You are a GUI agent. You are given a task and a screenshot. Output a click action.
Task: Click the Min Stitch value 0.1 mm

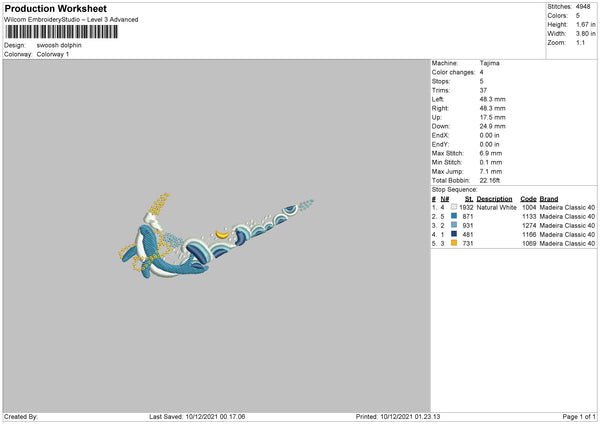[491, 162]
